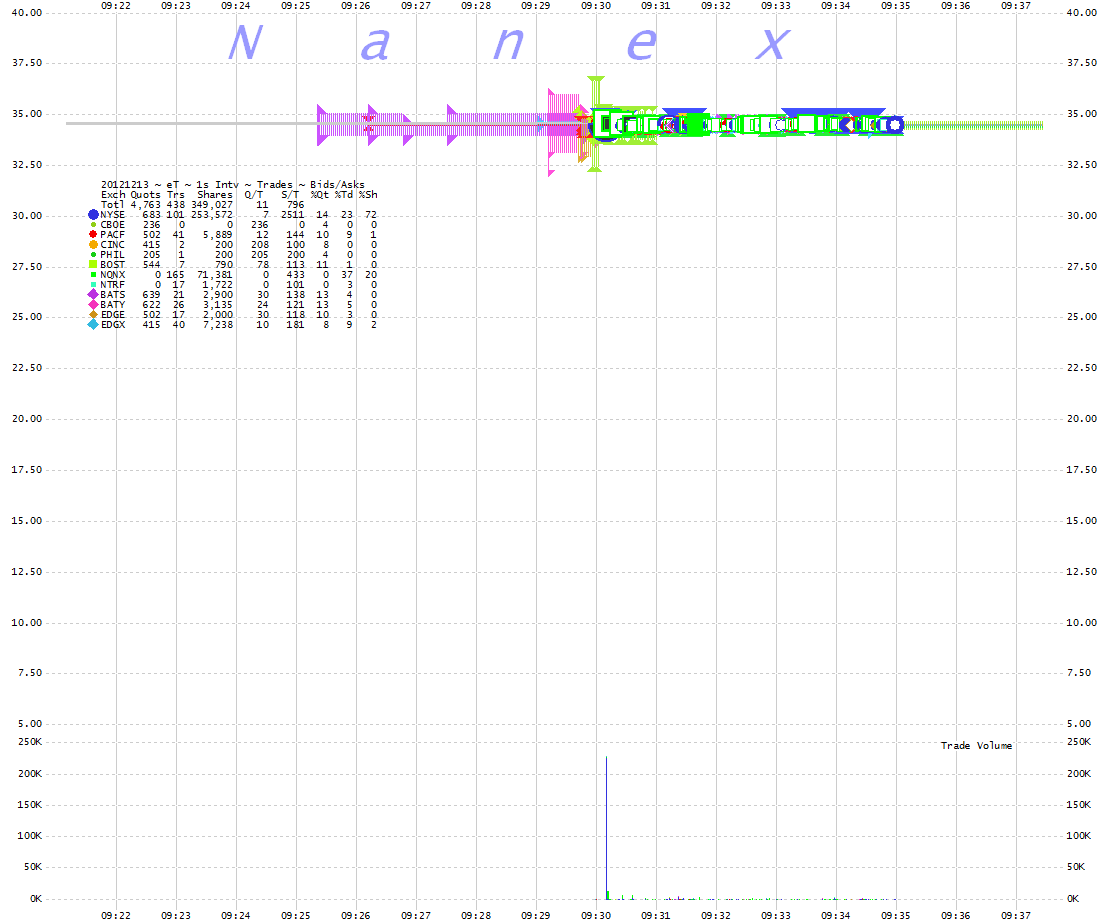Click NTRF shares value 1,722
The width and height of the screenshot is (1109, 922).
[218, 285]
